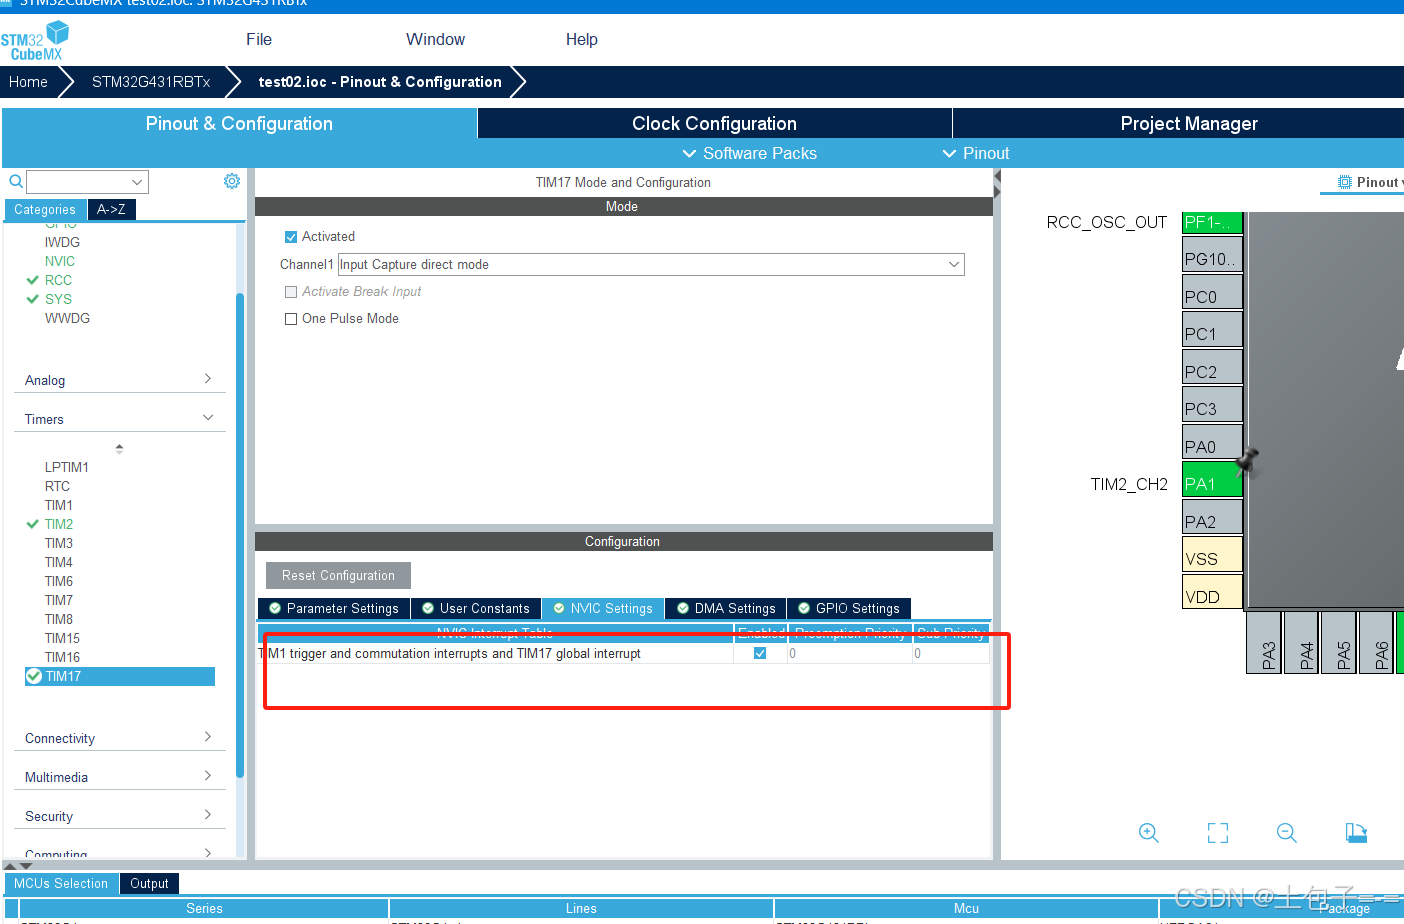Select TIM16 in the Timers list
Viewport: 1404px width, 924px height.
tap(62, 657)
